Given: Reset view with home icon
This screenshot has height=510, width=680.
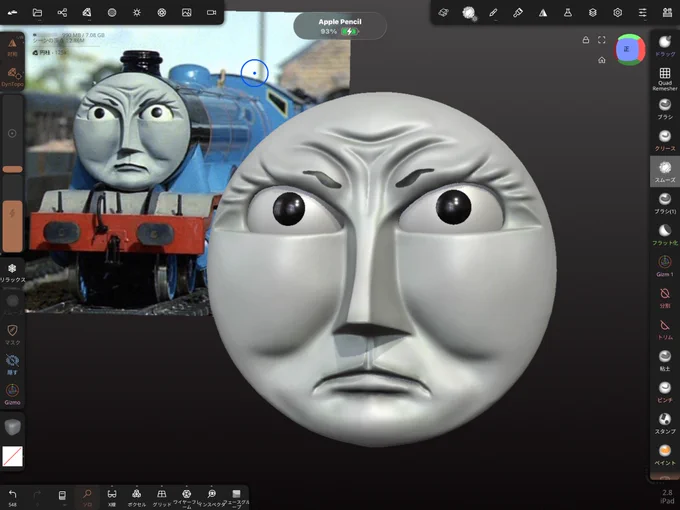Looking at the screenshot, I should (x=602, y=60).
